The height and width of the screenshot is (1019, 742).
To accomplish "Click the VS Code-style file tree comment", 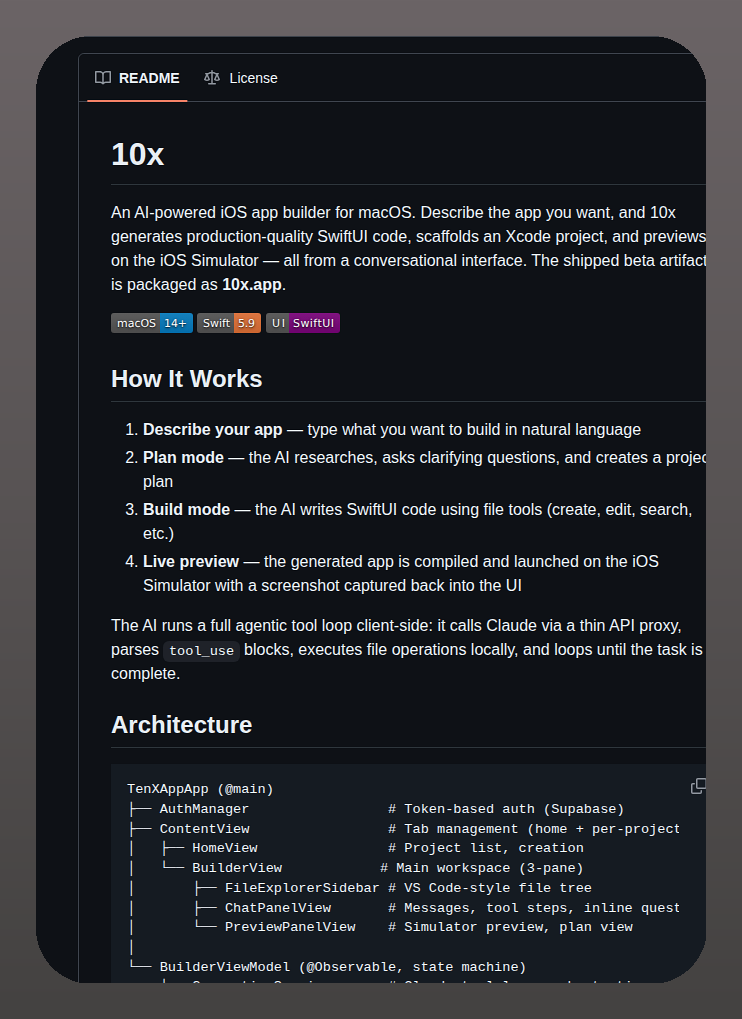I will point(490,888).
